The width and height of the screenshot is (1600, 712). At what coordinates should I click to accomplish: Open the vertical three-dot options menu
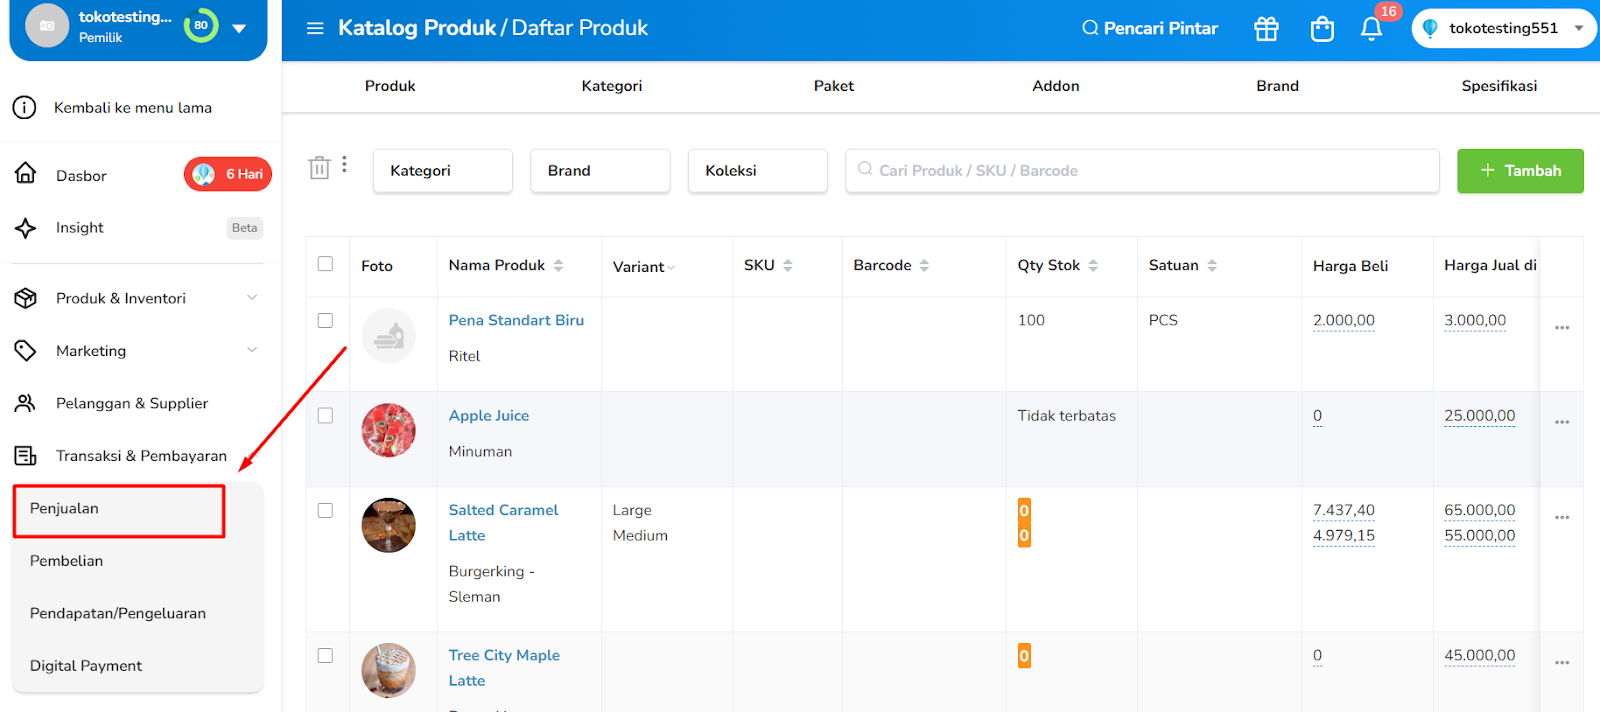(x=344, y=164)
